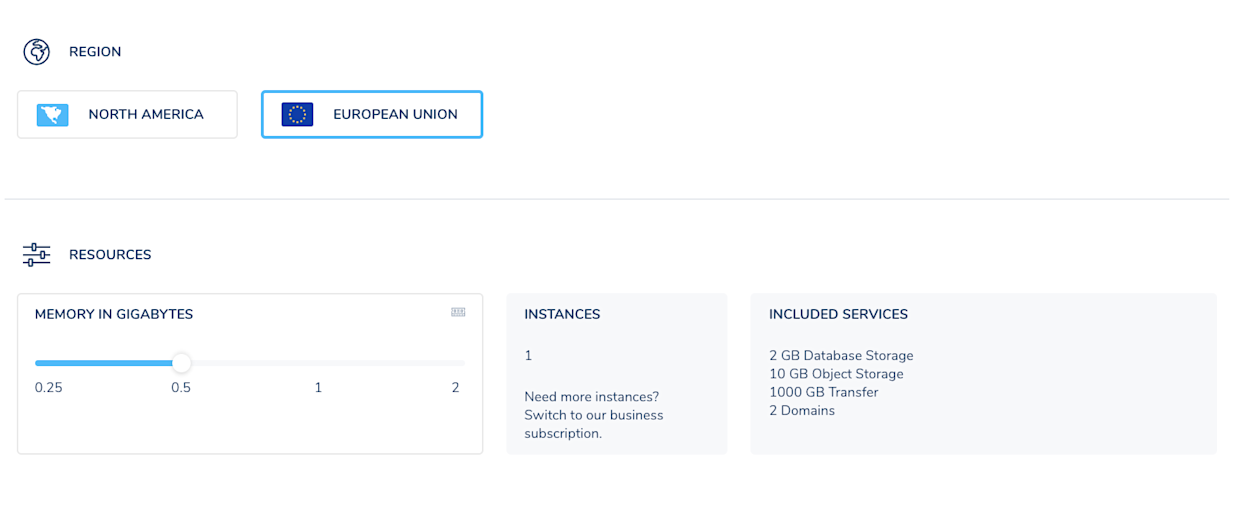Click the REGION section heading

(95, 52)
